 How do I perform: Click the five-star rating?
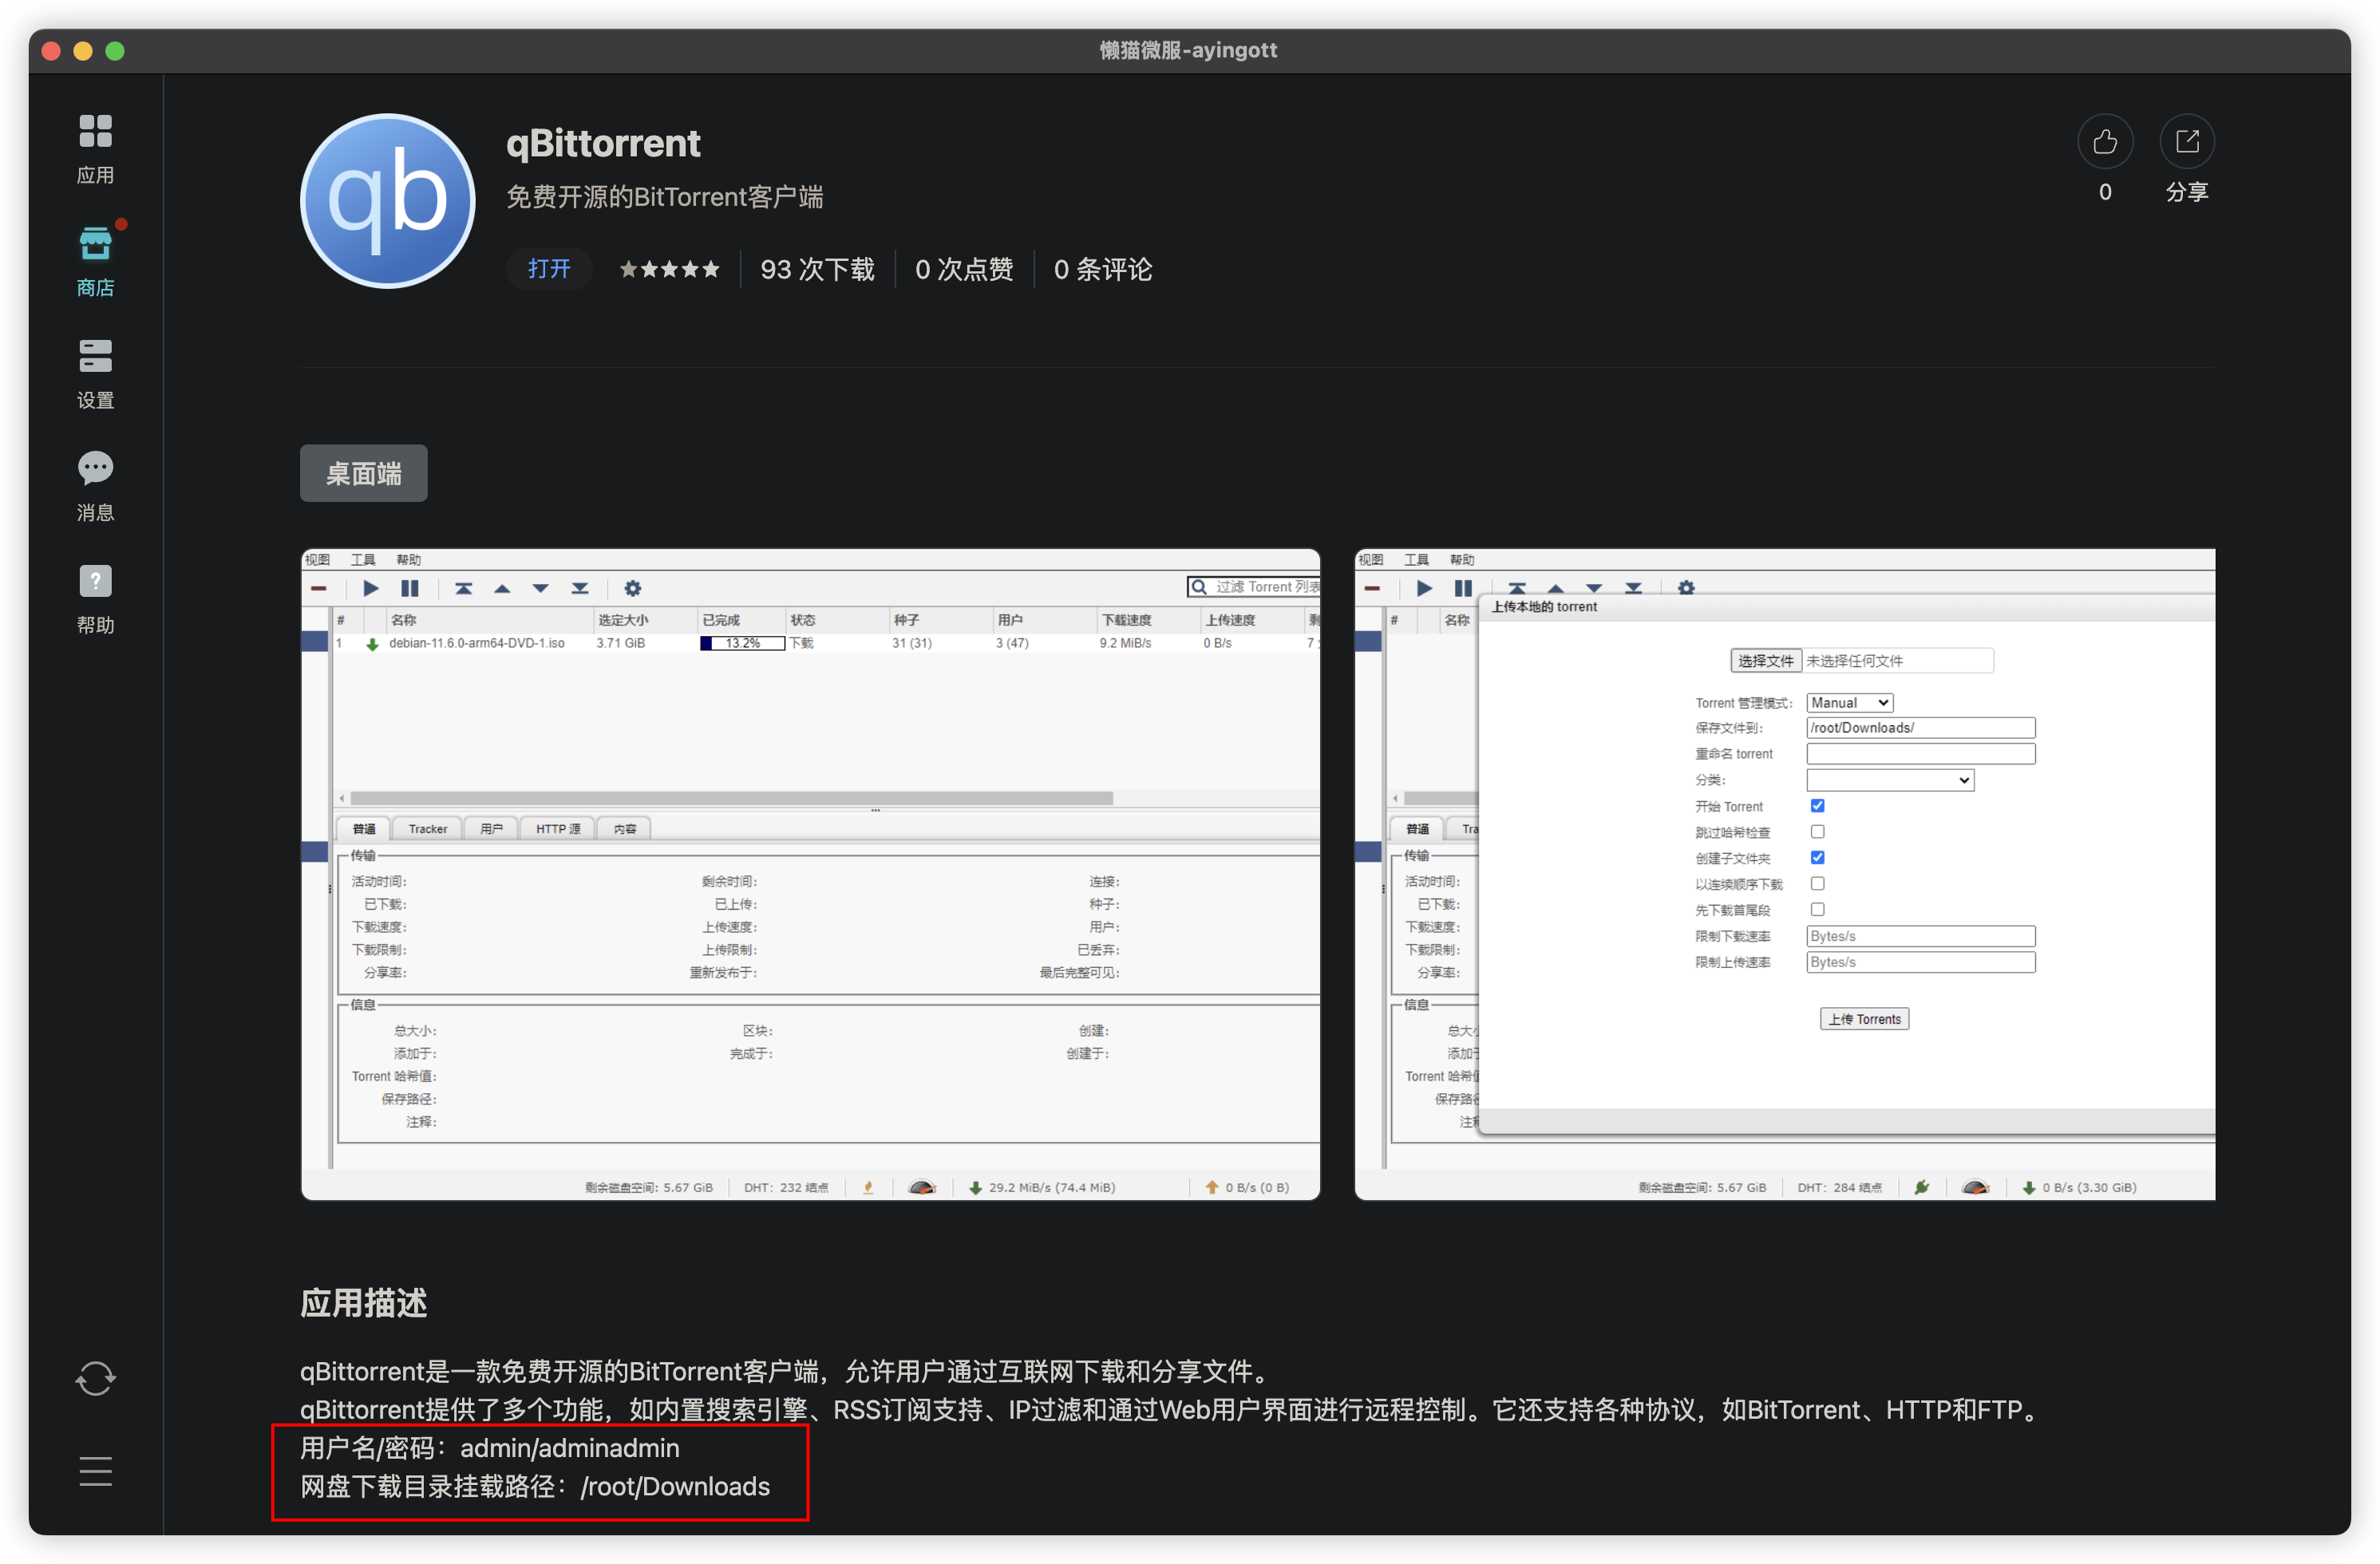[669, 269]
